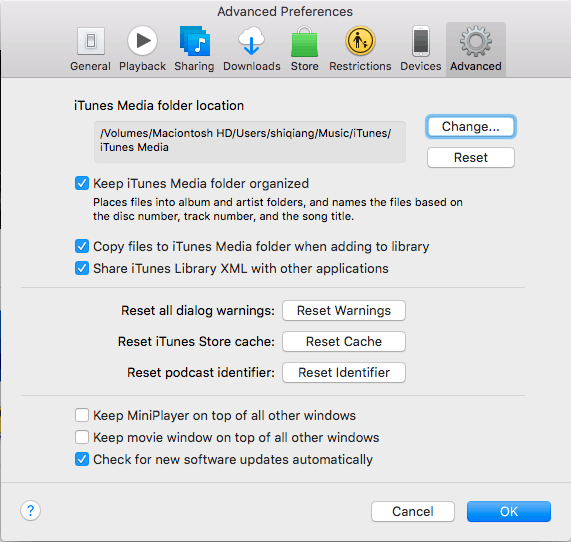Toggle Check for new software updates automatically
This screenshot has height=542, width=571.
coord(82,459)
